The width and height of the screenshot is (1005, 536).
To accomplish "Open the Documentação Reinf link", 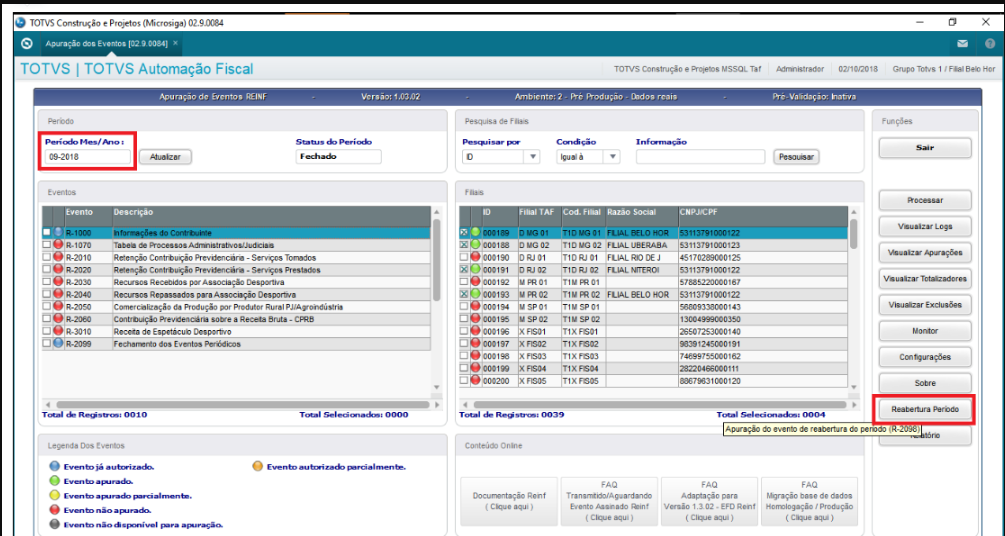I will 510,501.
